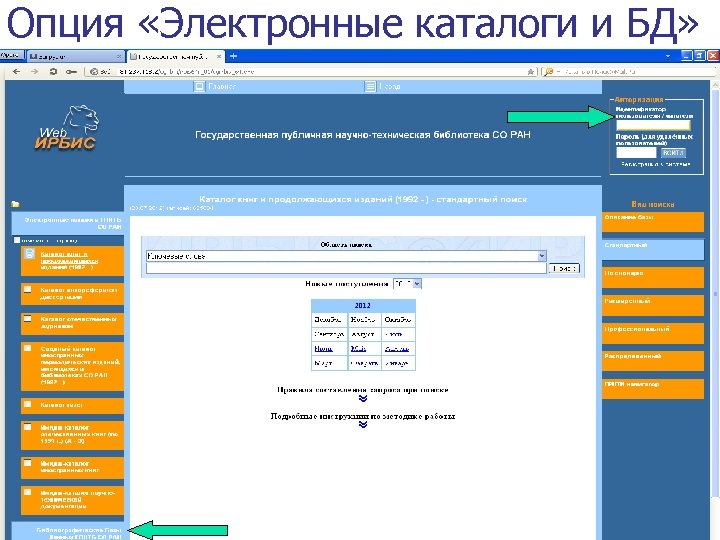Click the browser address bar

point(312,72)
